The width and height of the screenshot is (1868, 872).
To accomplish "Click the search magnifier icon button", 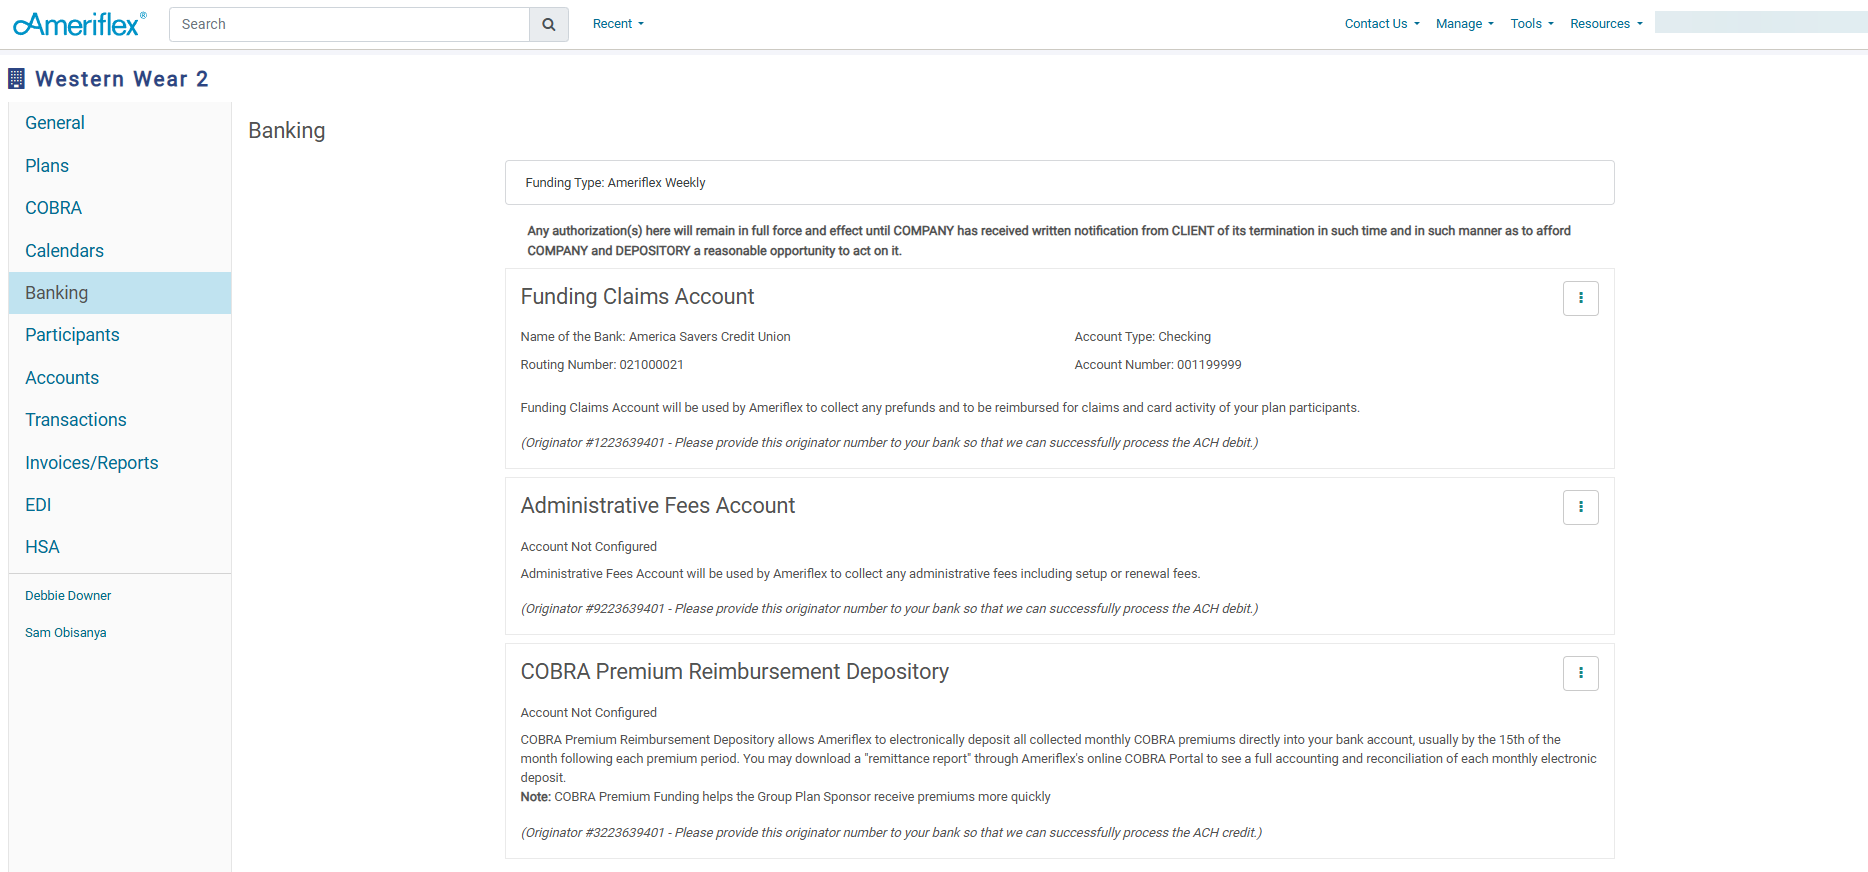I will 548,24.
